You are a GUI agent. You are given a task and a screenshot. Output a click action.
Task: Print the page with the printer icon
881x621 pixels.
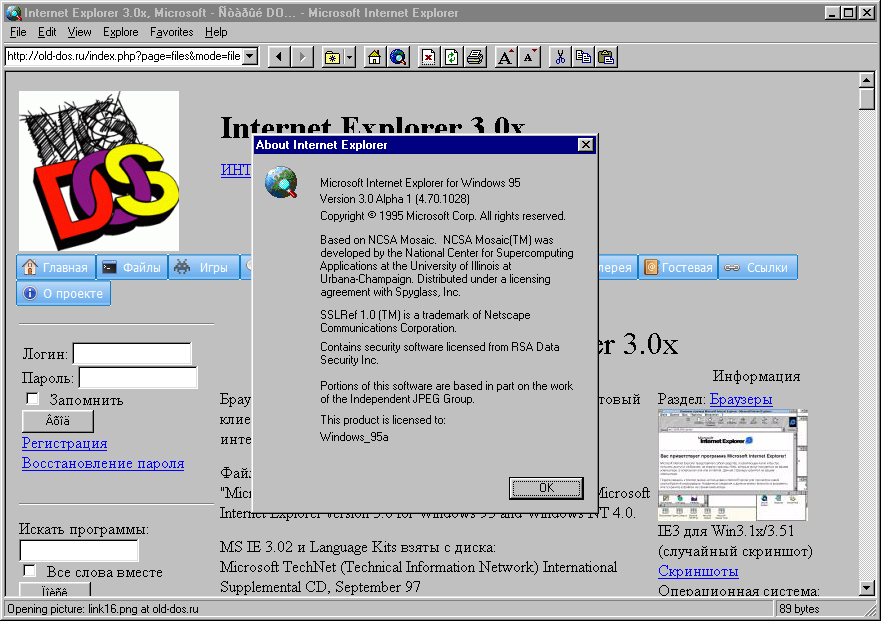(x=475, y=57)
